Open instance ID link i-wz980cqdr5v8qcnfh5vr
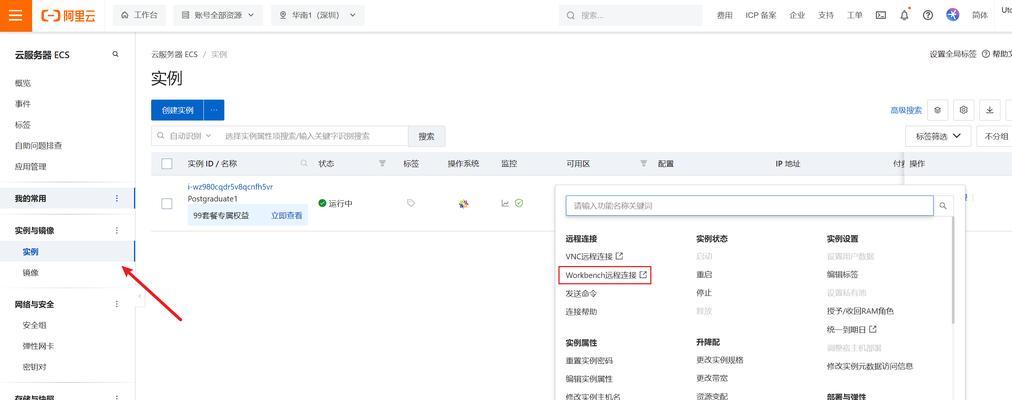This screenshot has height=400, width=1012. 230,187
